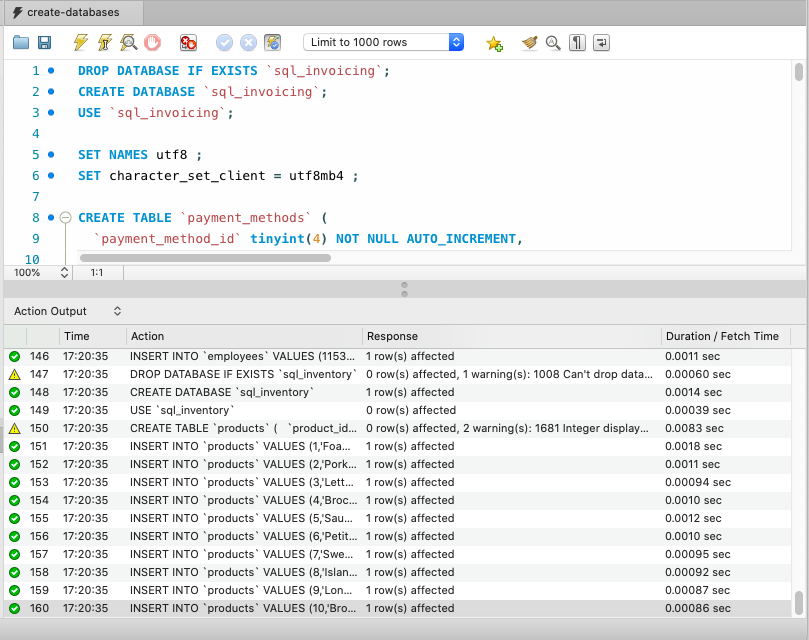Viewport: 809px width, 640px height.
Task: Click the 100% zoom control
Action: [25, 272]
